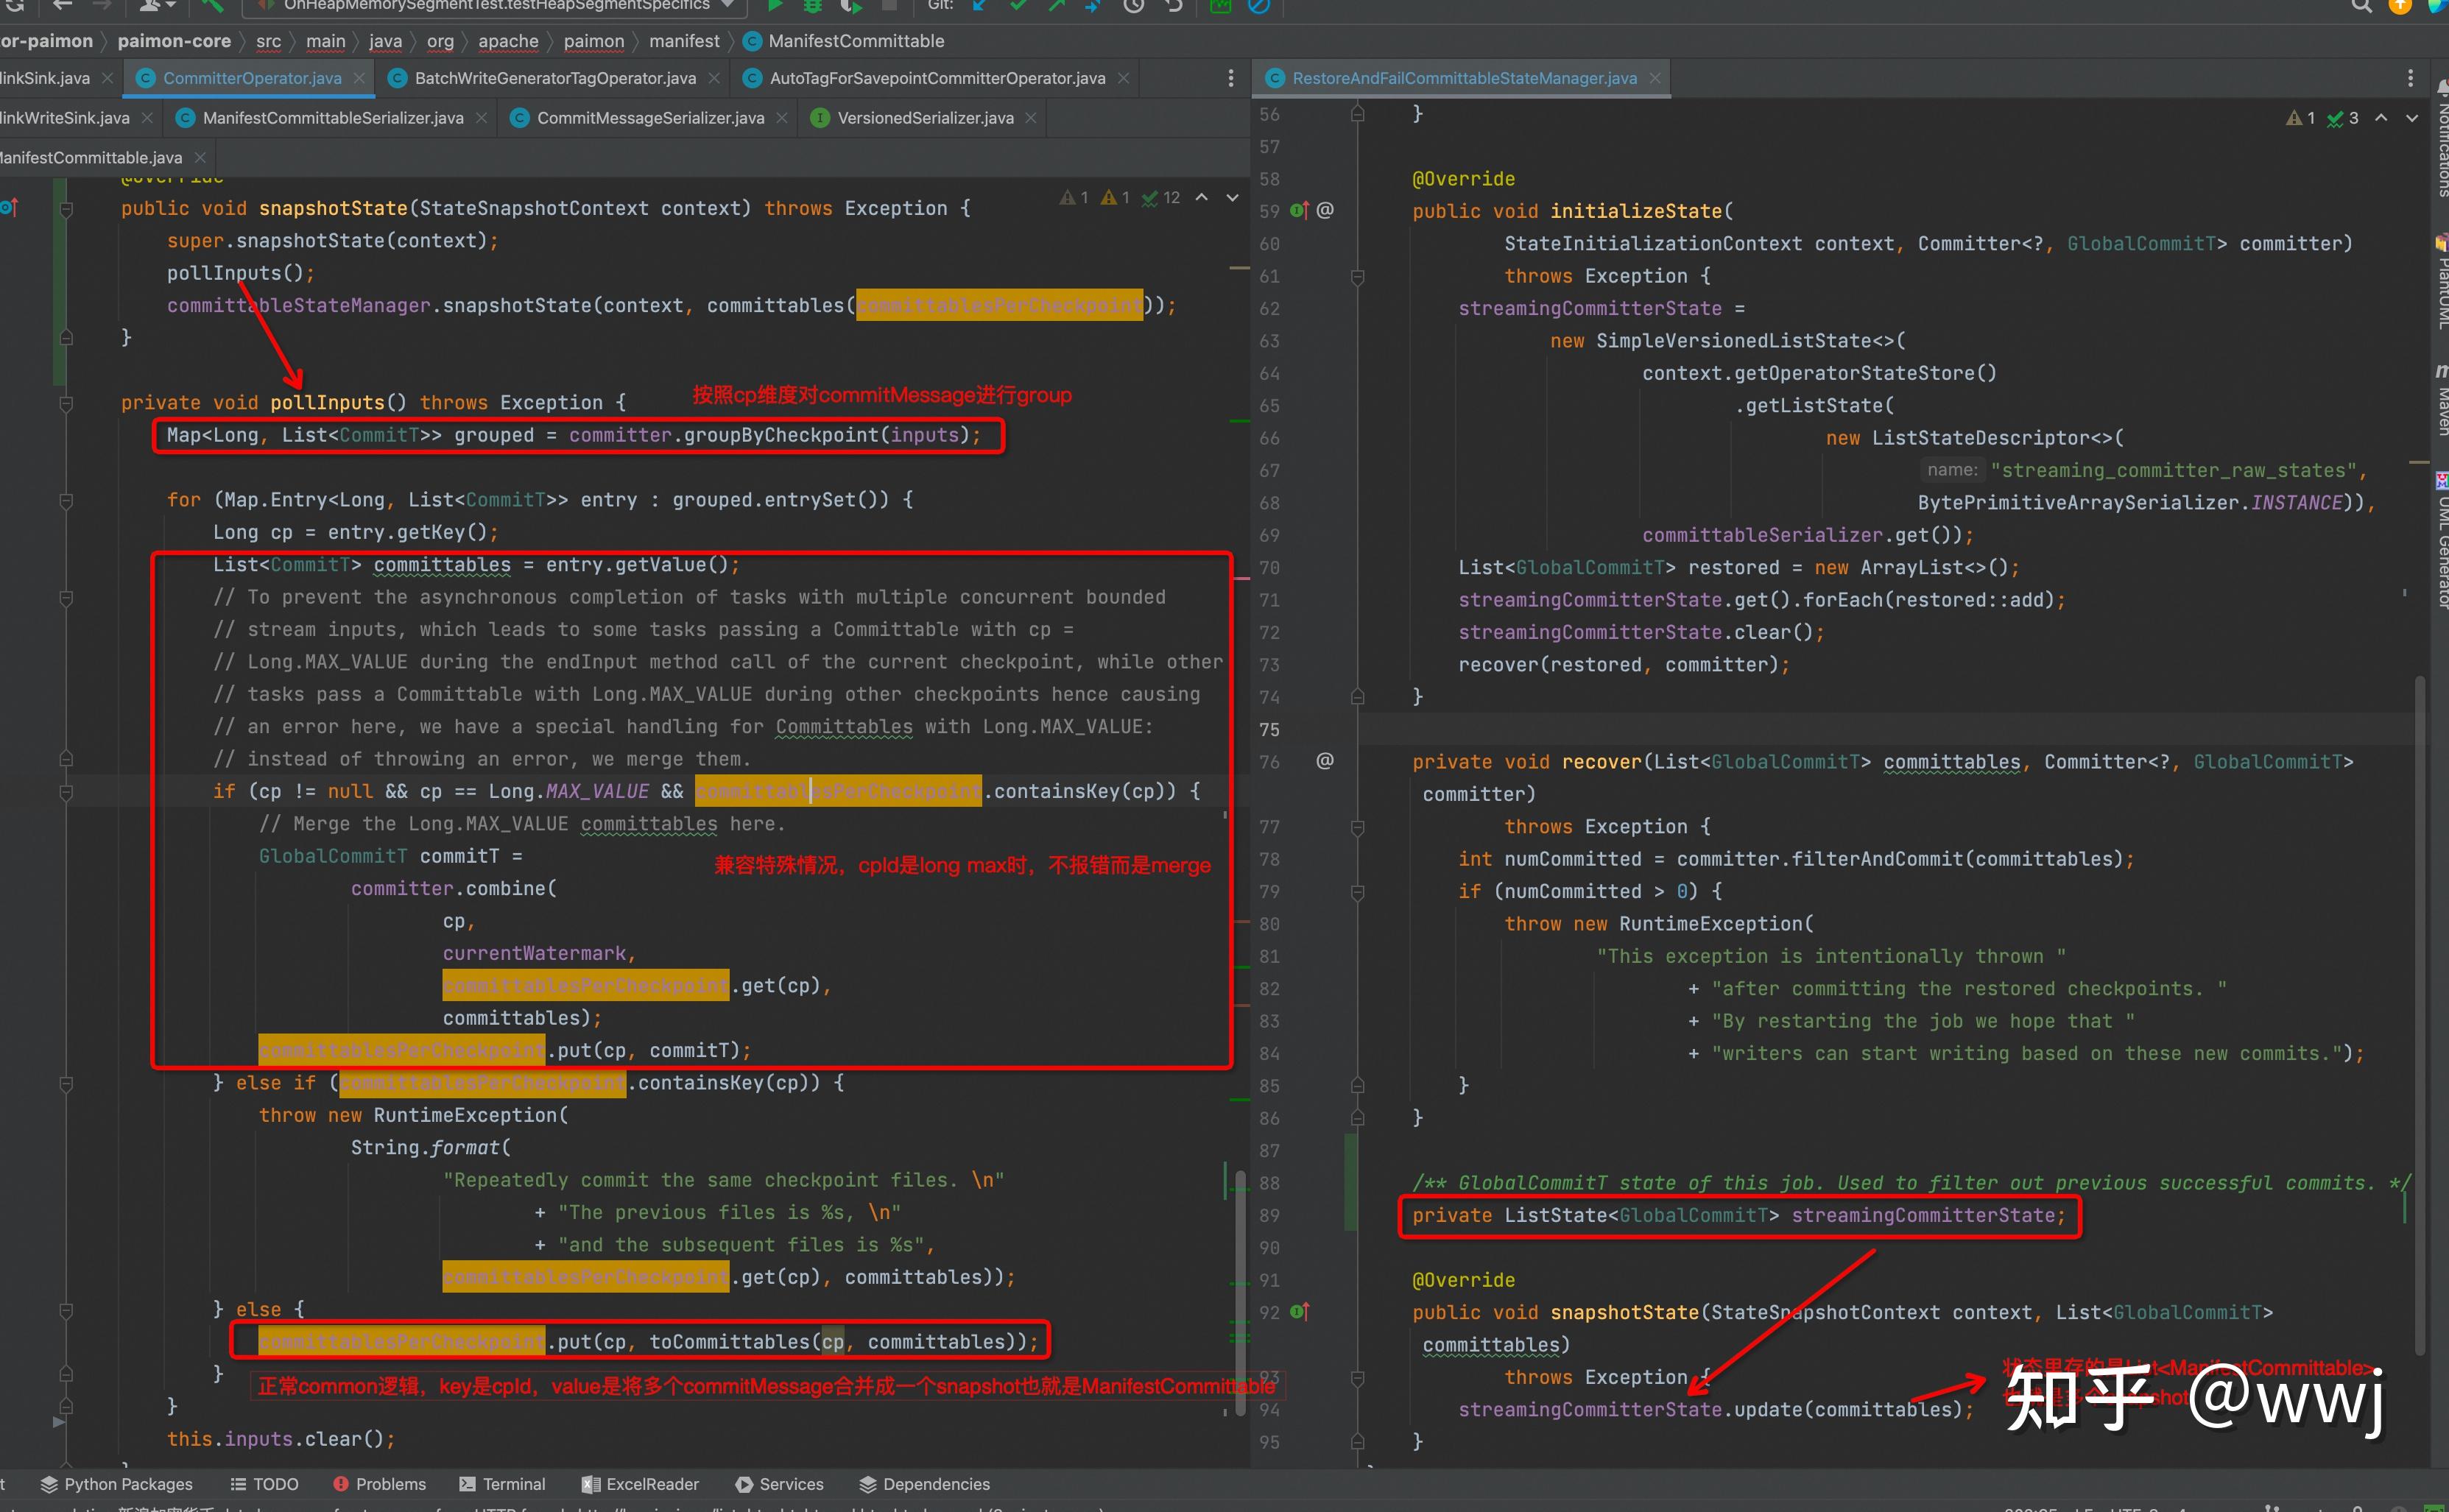The width and height of the screenshot is (2449, 1512).
Task: Close the CommitMessageSerializer.java tab
Action: (x=782, y=118)
